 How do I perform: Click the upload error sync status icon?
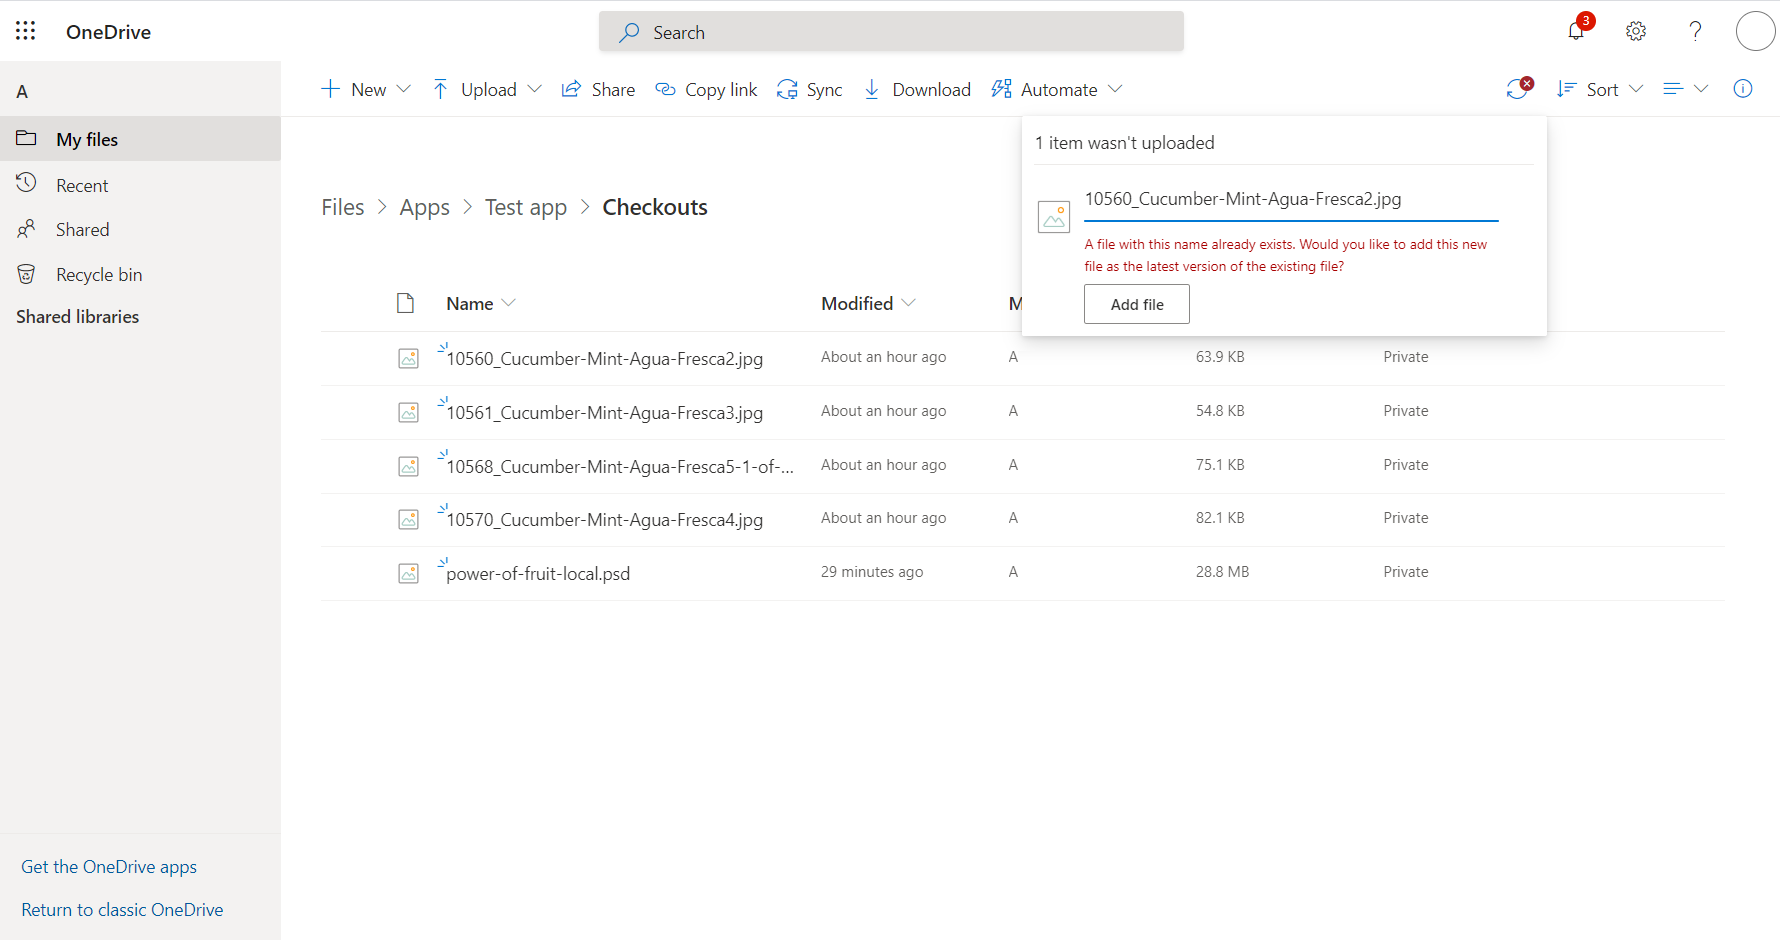click(x=1519, y=89)
